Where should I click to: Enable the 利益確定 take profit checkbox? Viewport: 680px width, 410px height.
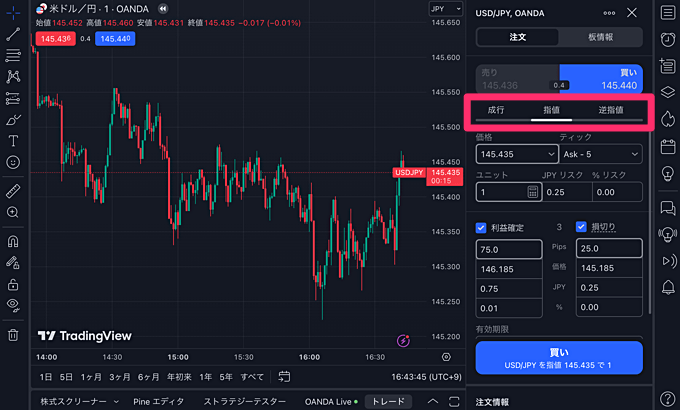tap(481, 228)
